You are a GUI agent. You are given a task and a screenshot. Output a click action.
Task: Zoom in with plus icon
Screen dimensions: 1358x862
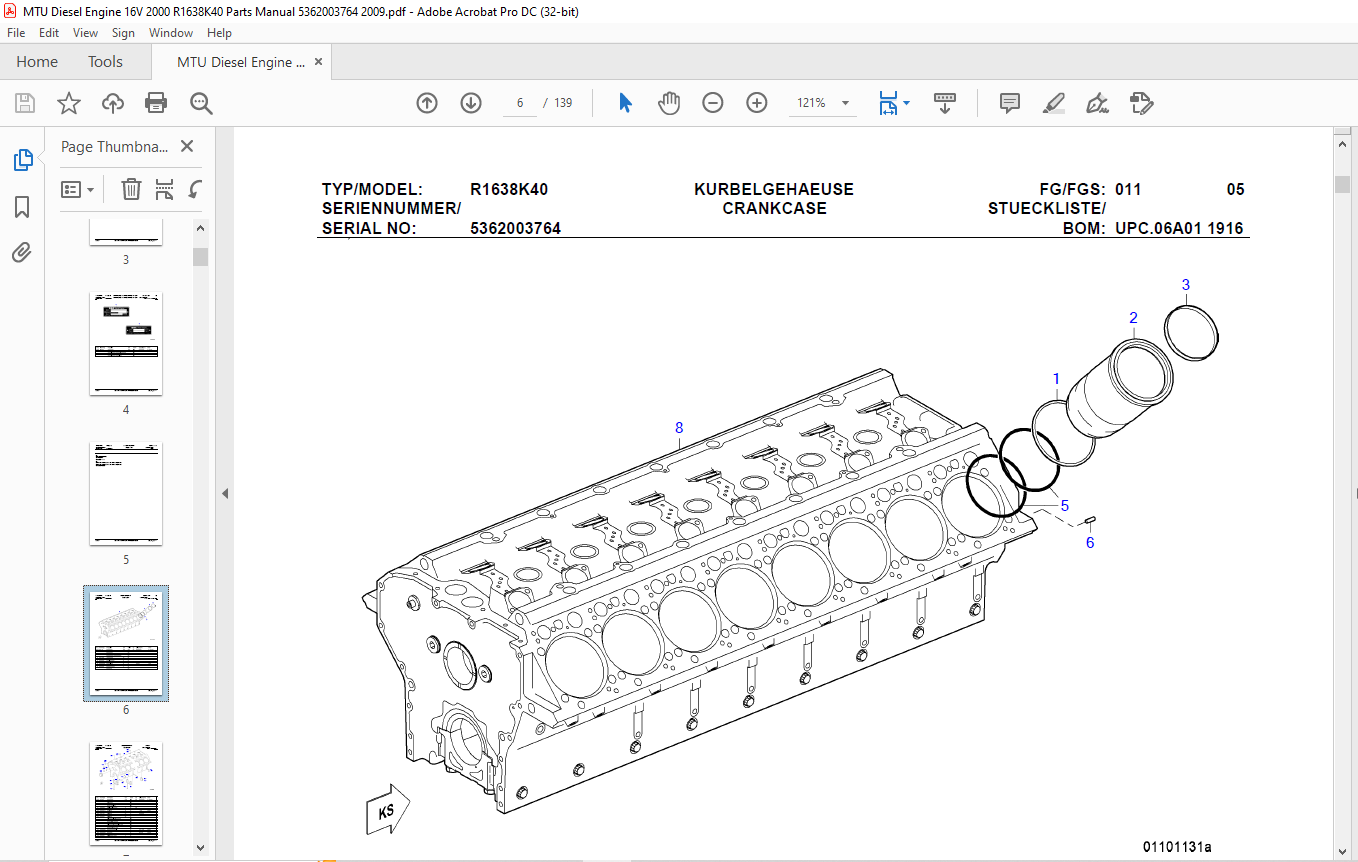[757, 103]
